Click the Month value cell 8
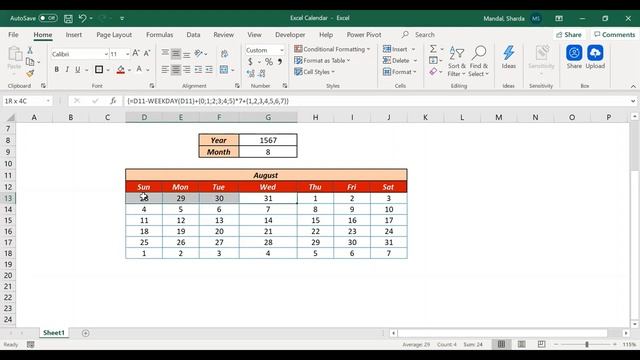The height and width of the screenshot is (360, 640). click(x=268, y=152)
